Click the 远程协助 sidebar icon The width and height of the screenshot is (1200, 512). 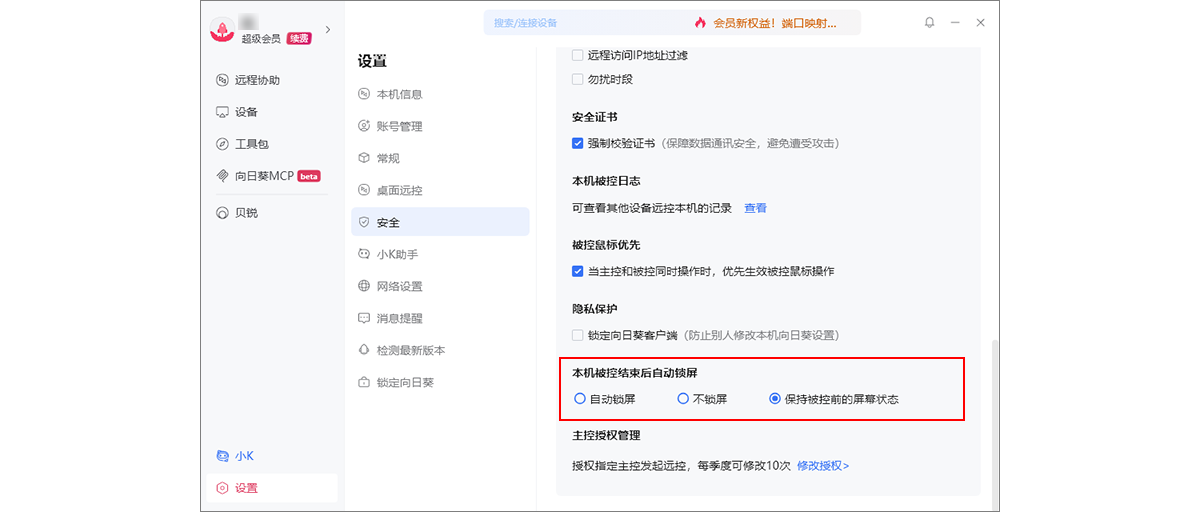click(x=223, y=80)
